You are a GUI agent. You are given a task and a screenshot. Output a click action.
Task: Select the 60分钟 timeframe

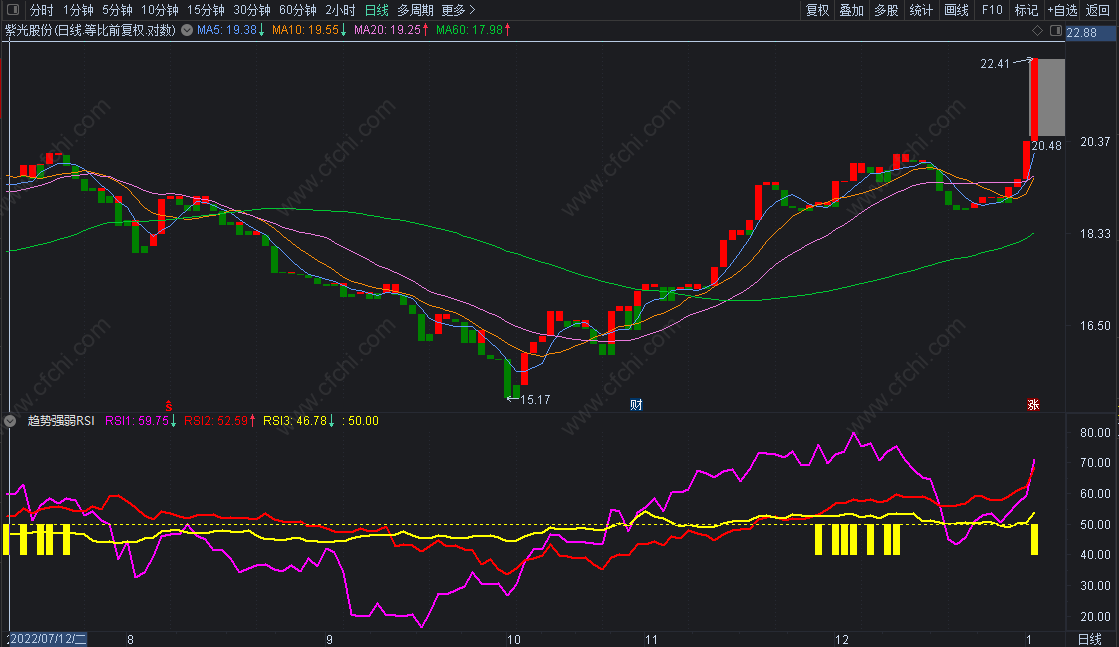298,10
